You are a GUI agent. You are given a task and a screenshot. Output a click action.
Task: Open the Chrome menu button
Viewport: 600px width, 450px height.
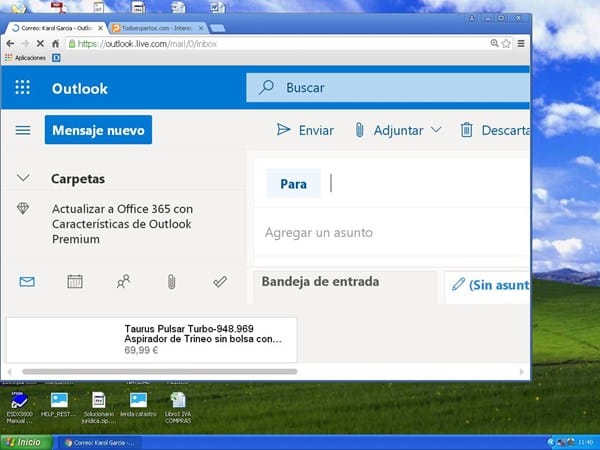point(521,43)
